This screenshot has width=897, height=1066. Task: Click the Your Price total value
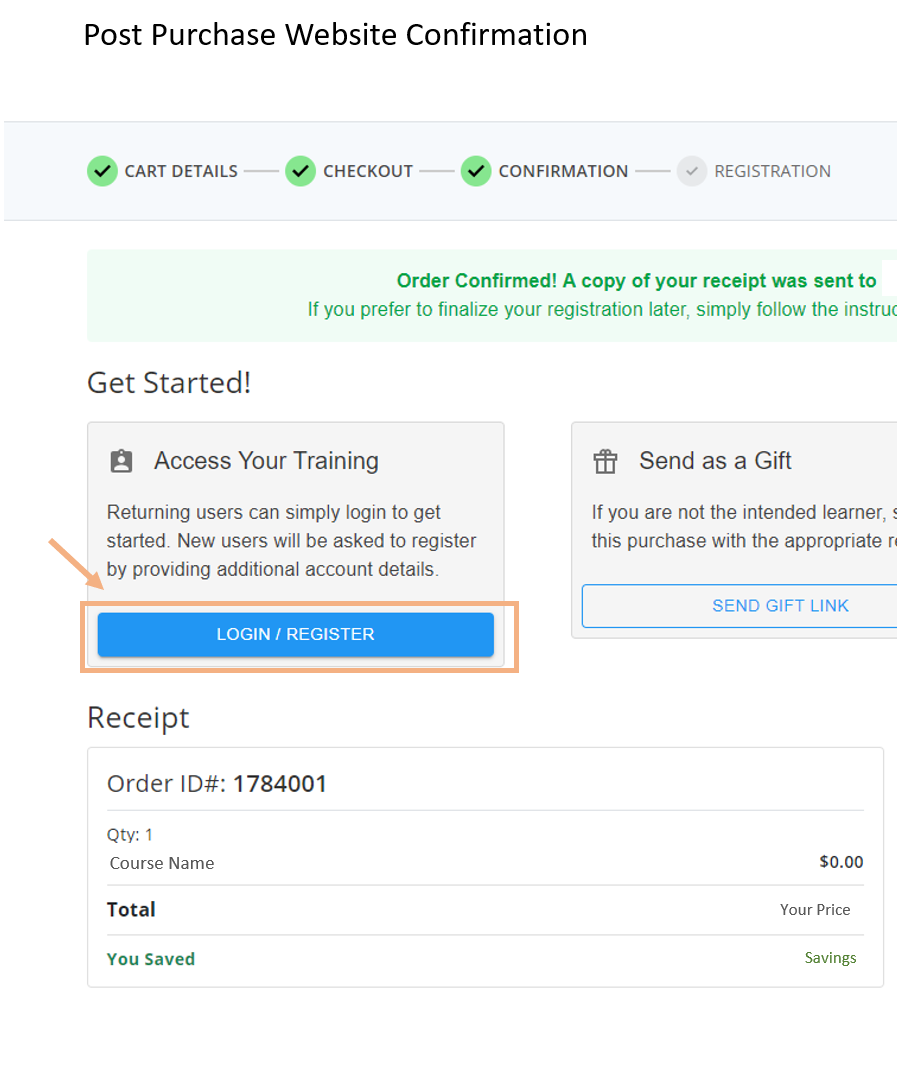pos(815,910)
